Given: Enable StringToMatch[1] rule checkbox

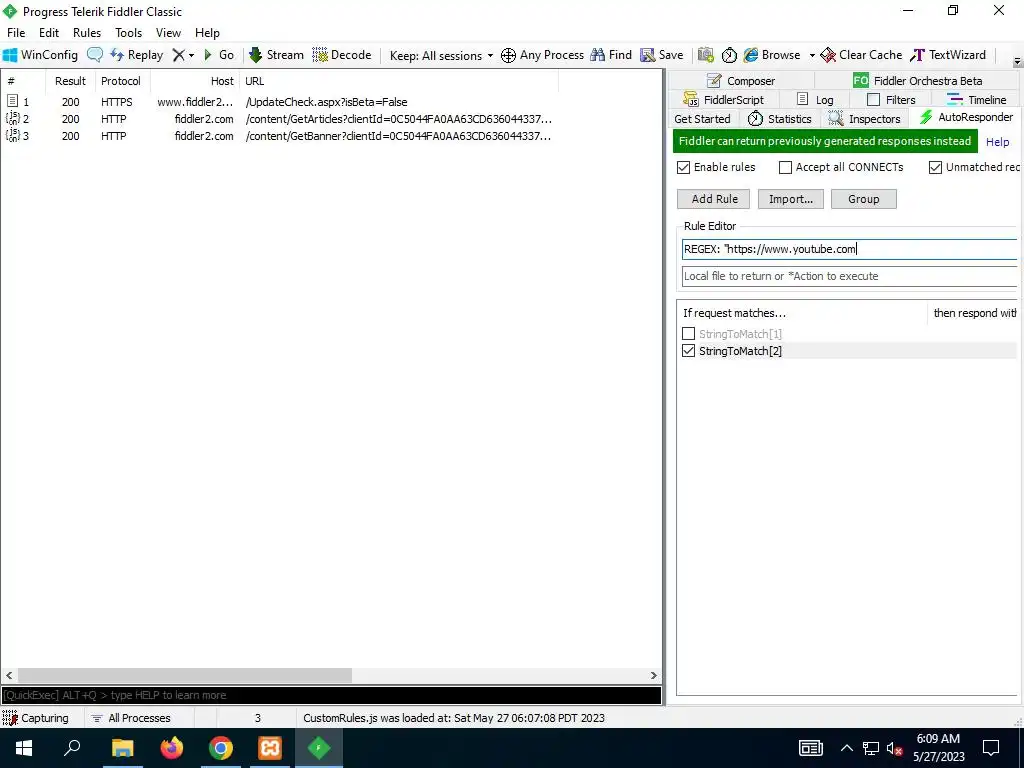Looking at the screenshot, I should click(688, 334).
